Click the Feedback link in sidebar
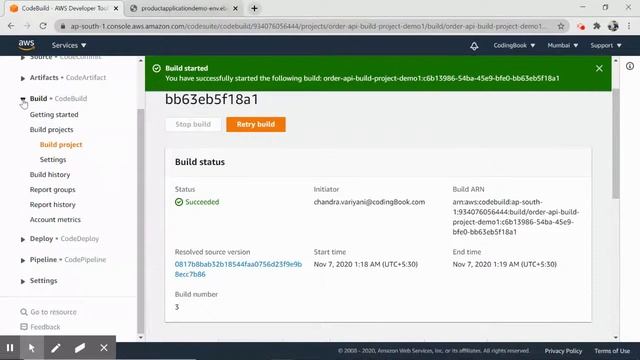The width and height of the screenshot is (640, 360). tap(45, 327)
